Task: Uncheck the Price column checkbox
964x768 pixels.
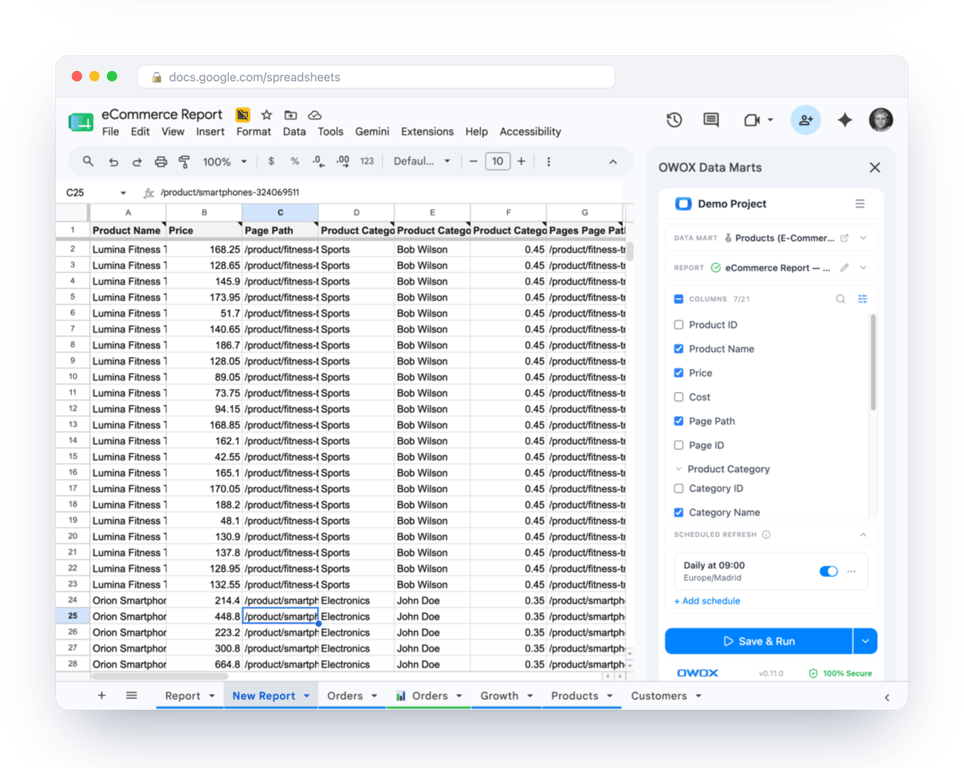Action: point(679,373)
